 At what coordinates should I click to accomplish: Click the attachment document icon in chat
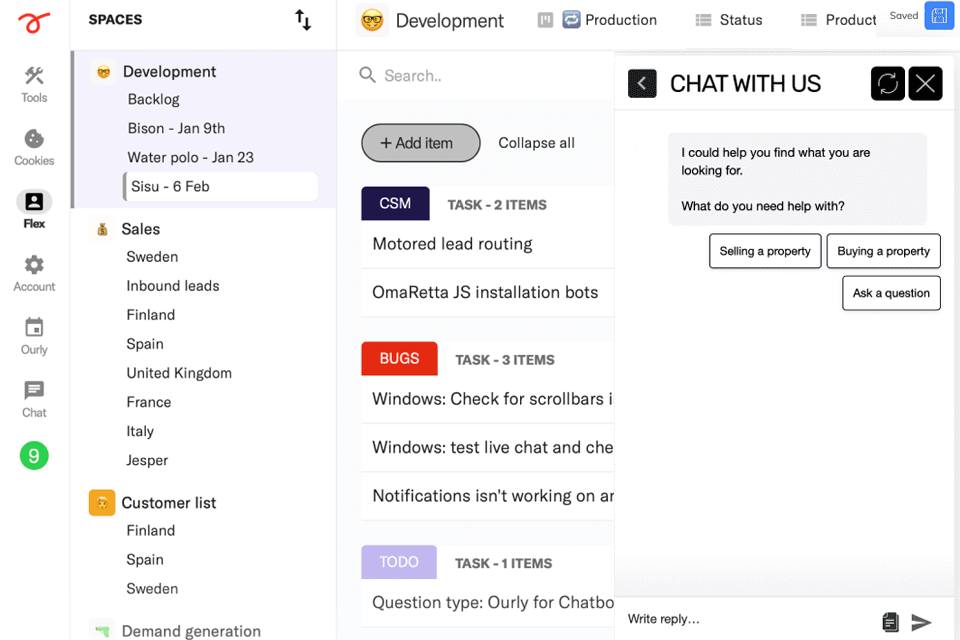(891, 622)
